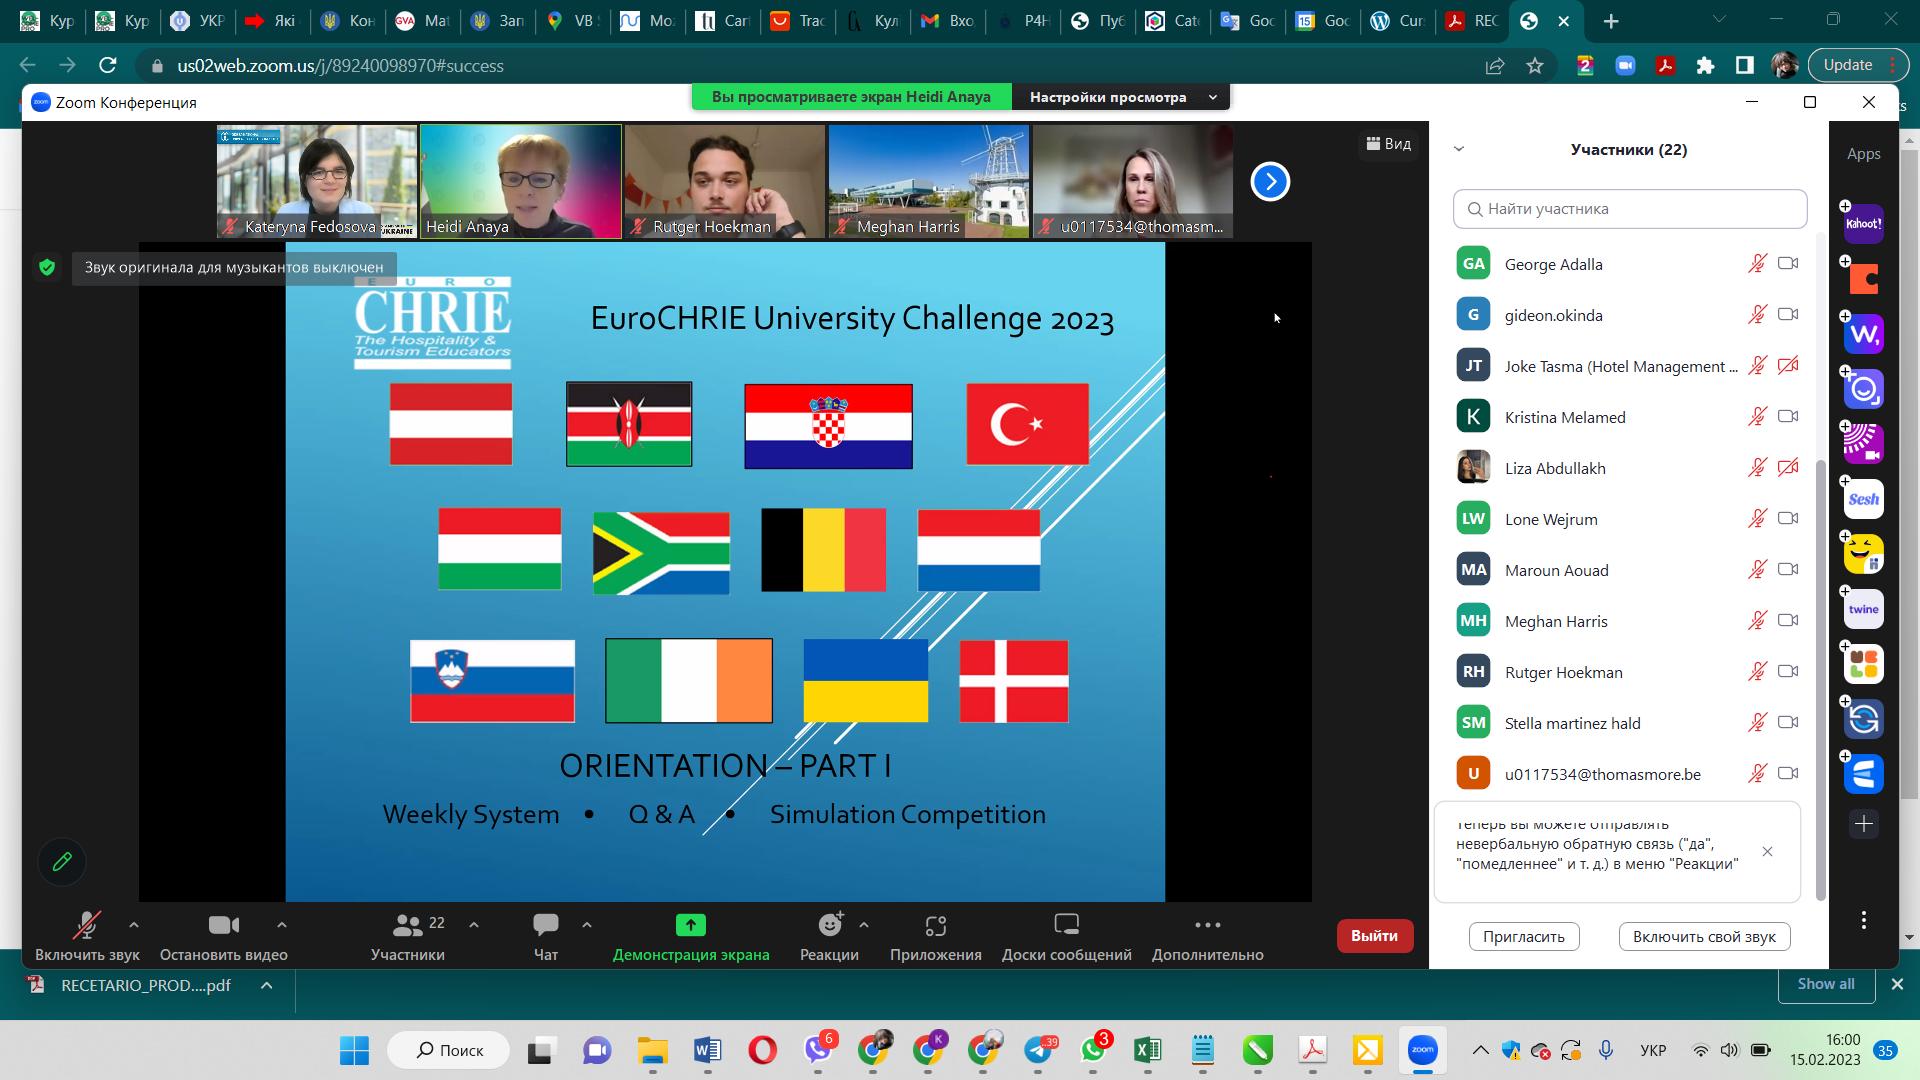Image resolution: width=1920 pixels, height=1080 pixels.
Task: Toggle camera off with Остановить видео
Action: click(223, 936)
